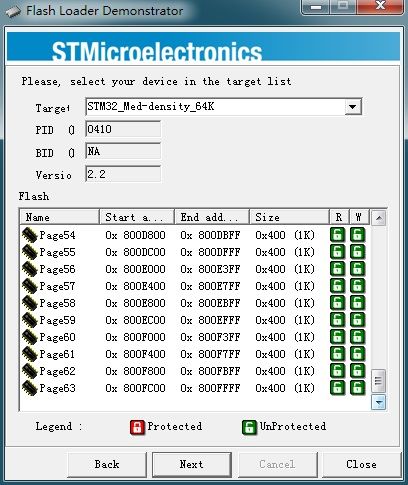This screenshot has height=485, width=408.
Task: Select the Page57 chip icon
Action: [29, 286]
